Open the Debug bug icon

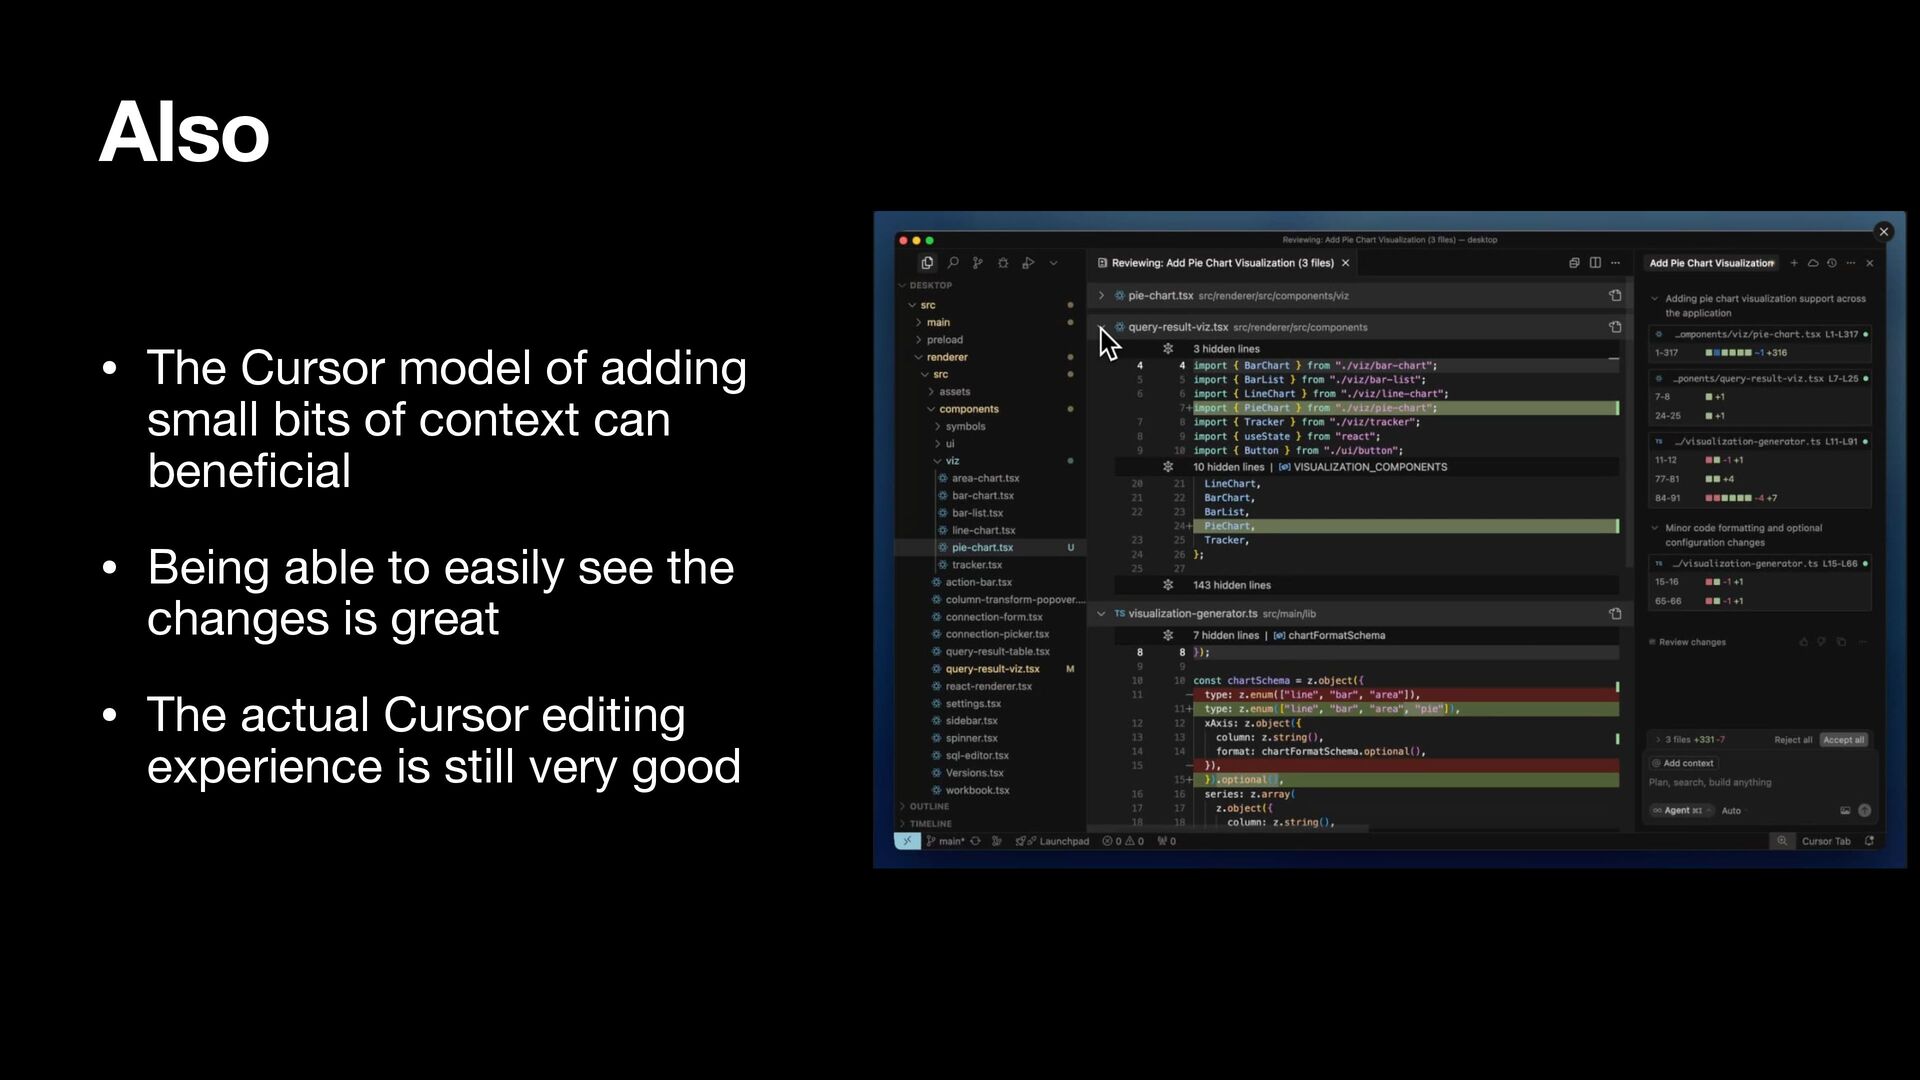[1003, 263]
